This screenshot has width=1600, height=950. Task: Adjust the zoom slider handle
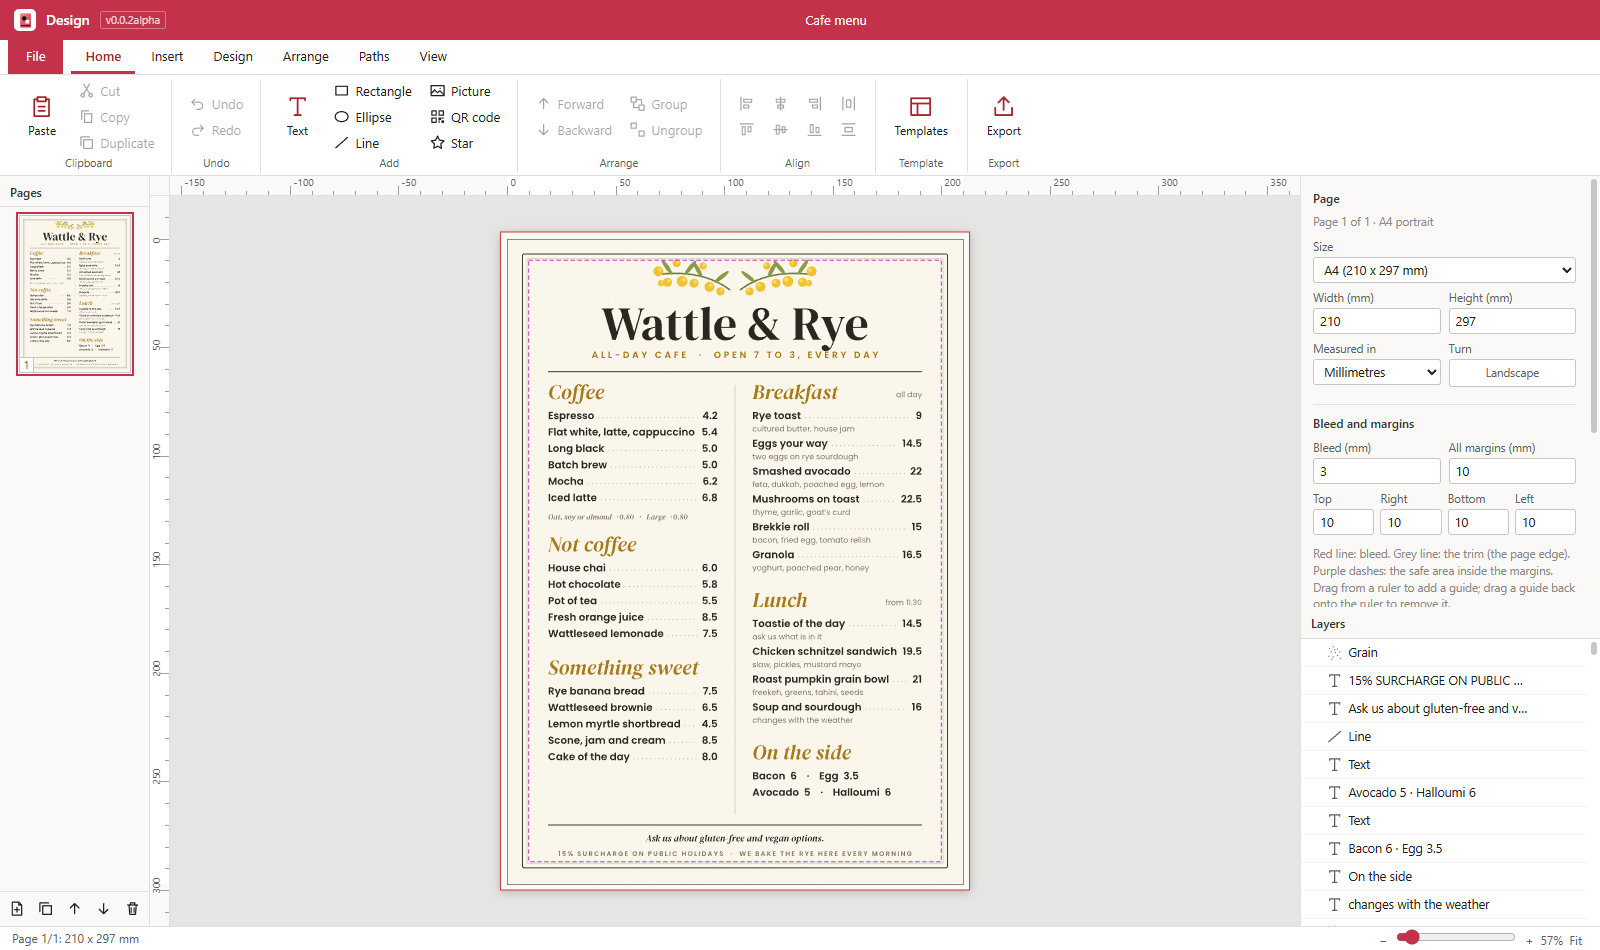1410,937
